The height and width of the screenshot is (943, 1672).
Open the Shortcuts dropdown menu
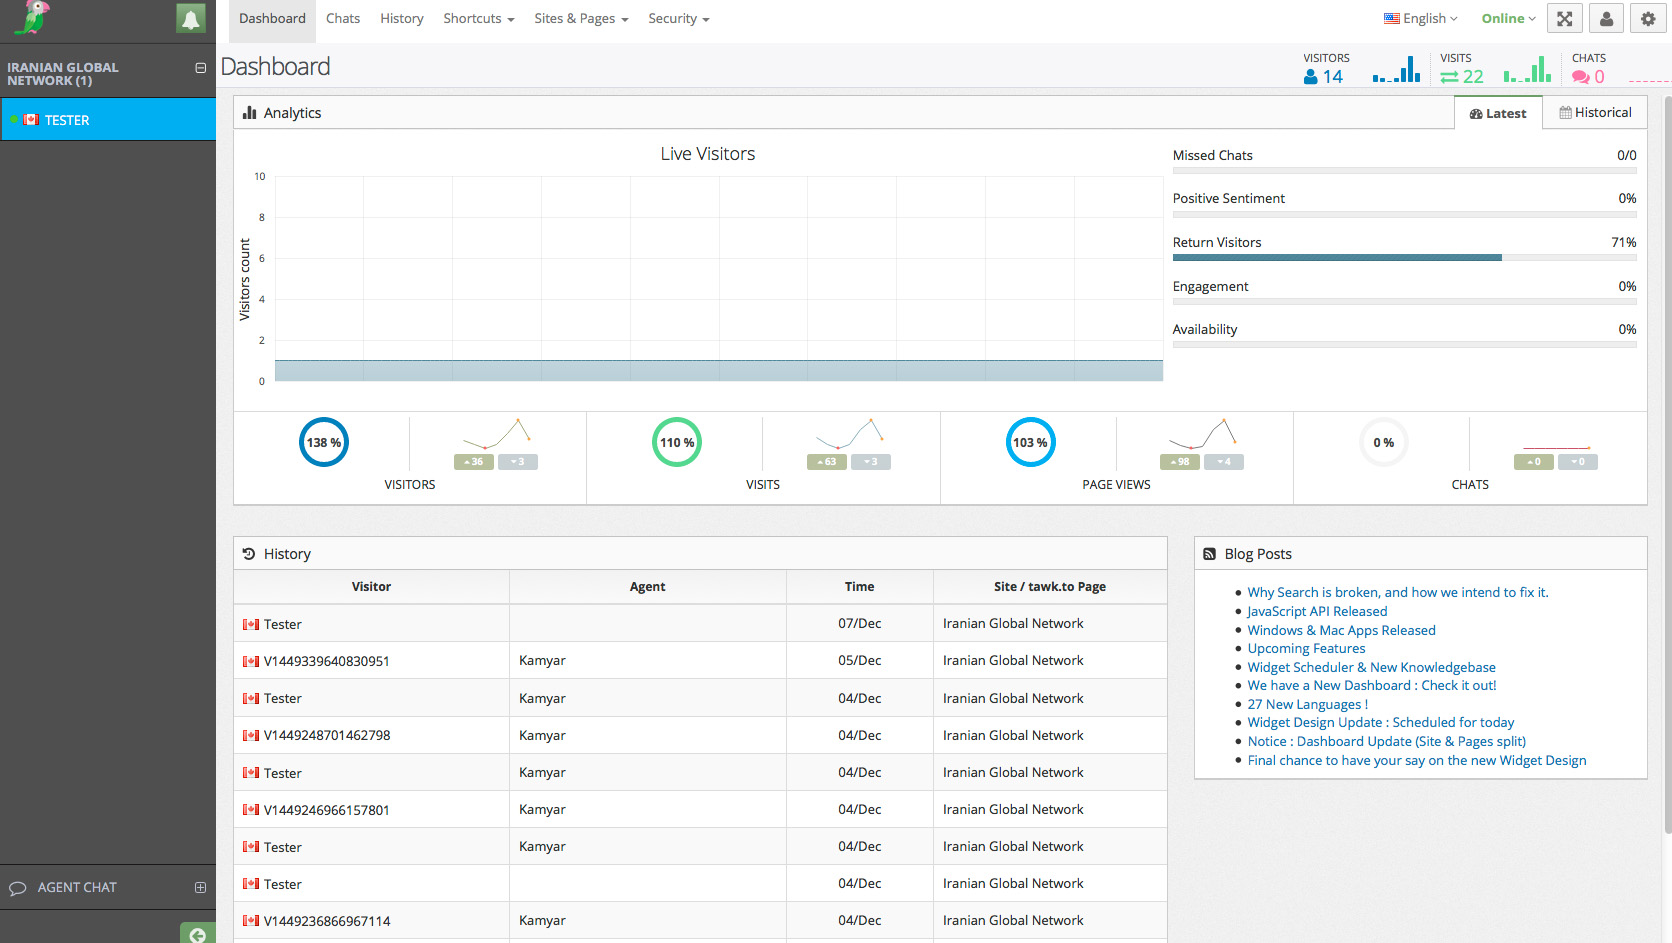pos(478,19)
